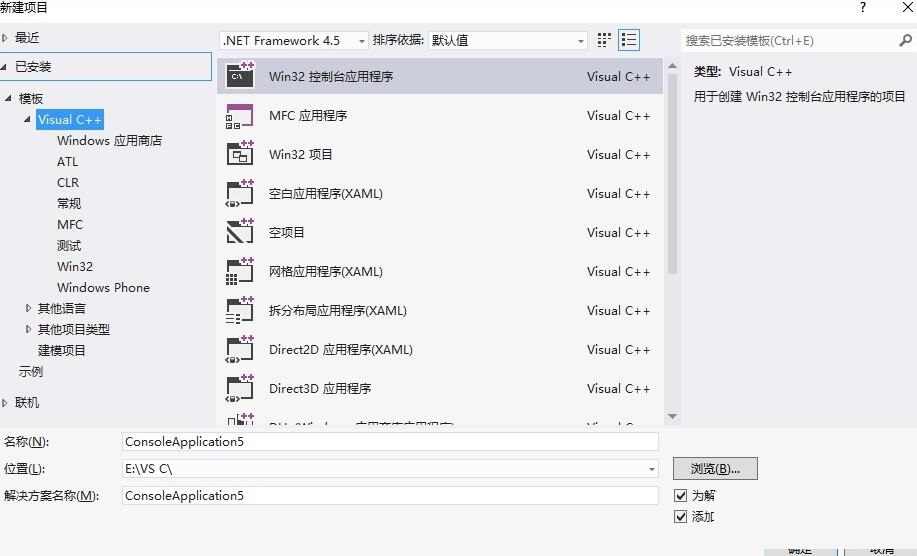Select the Win32 项目 template icon
This screenshot has width=917, height=556.
240,154
